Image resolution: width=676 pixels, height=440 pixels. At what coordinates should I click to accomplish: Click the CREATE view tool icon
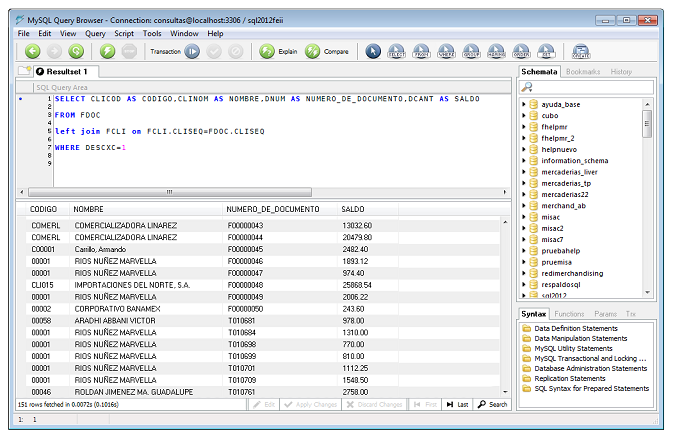click(x=581, y=51)
